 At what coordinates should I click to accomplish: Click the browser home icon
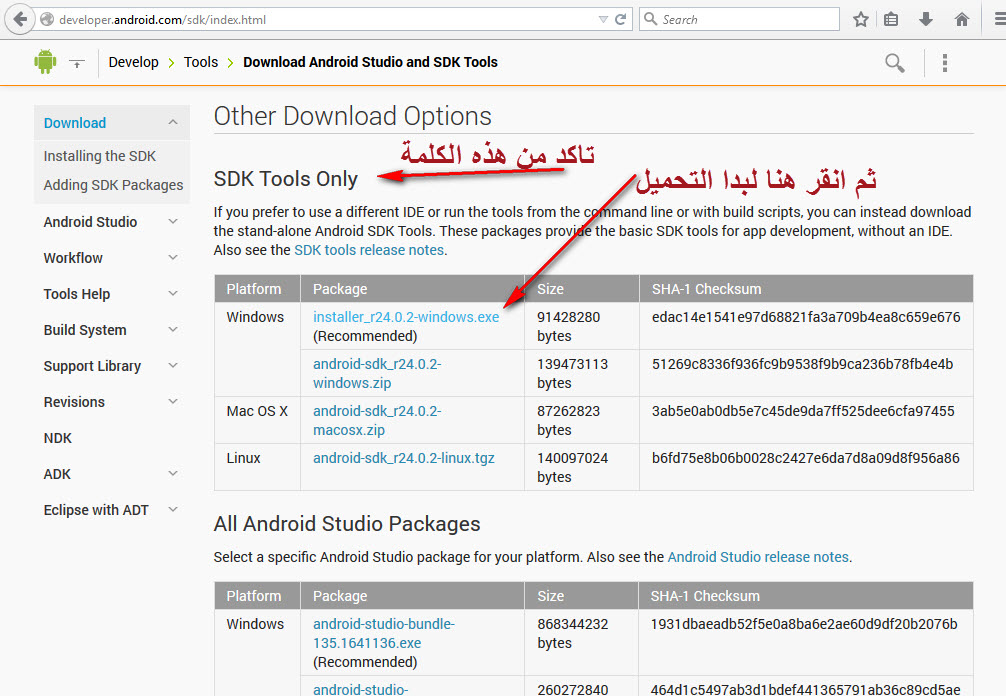[x=962, y=19]
